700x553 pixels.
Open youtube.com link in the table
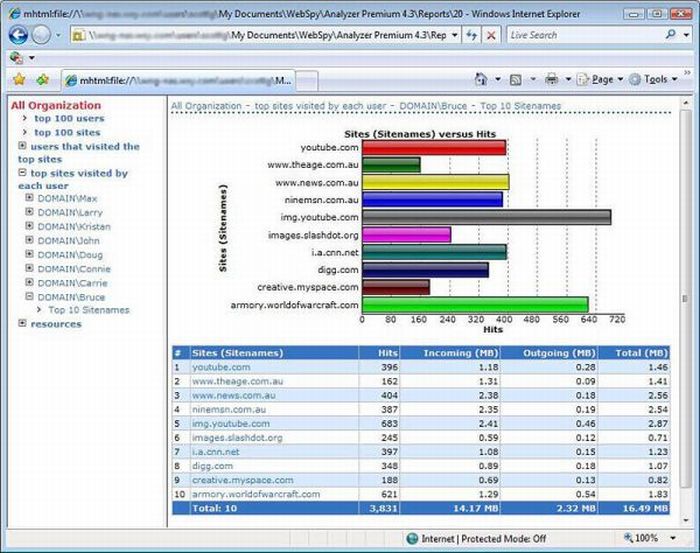[x=221, y=367]
